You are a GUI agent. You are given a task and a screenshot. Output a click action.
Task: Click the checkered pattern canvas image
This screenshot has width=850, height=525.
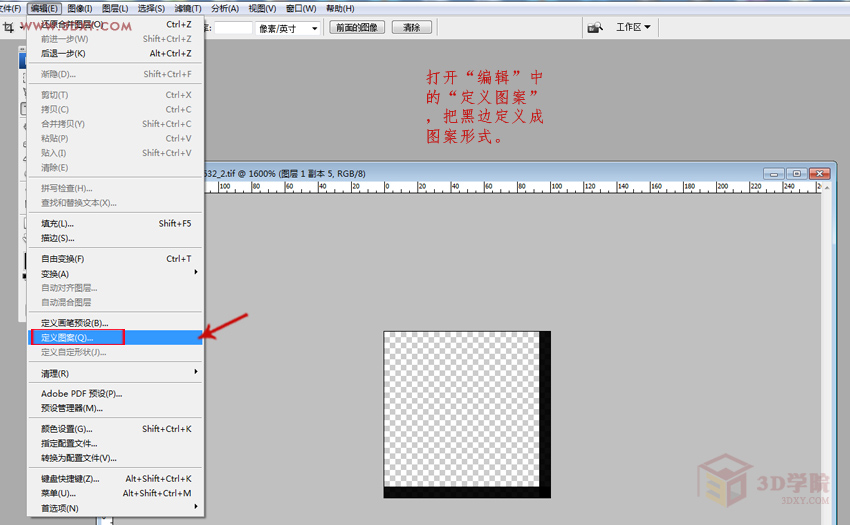click(x=467, y=414)
